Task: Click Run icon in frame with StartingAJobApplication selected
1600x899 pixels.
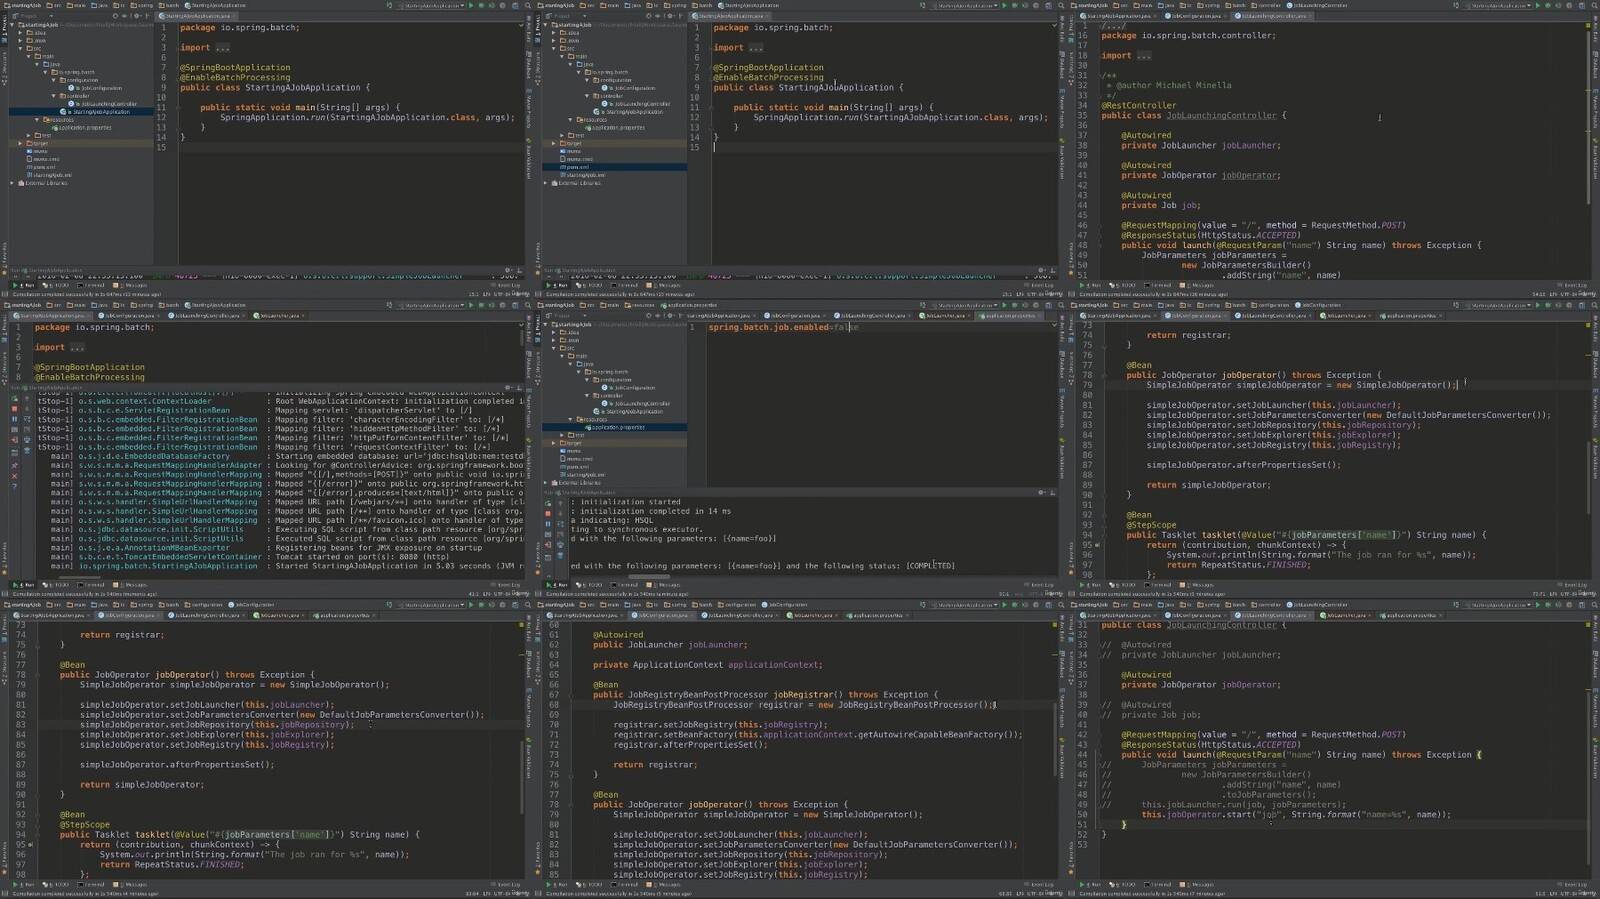Action: point(472,5)
